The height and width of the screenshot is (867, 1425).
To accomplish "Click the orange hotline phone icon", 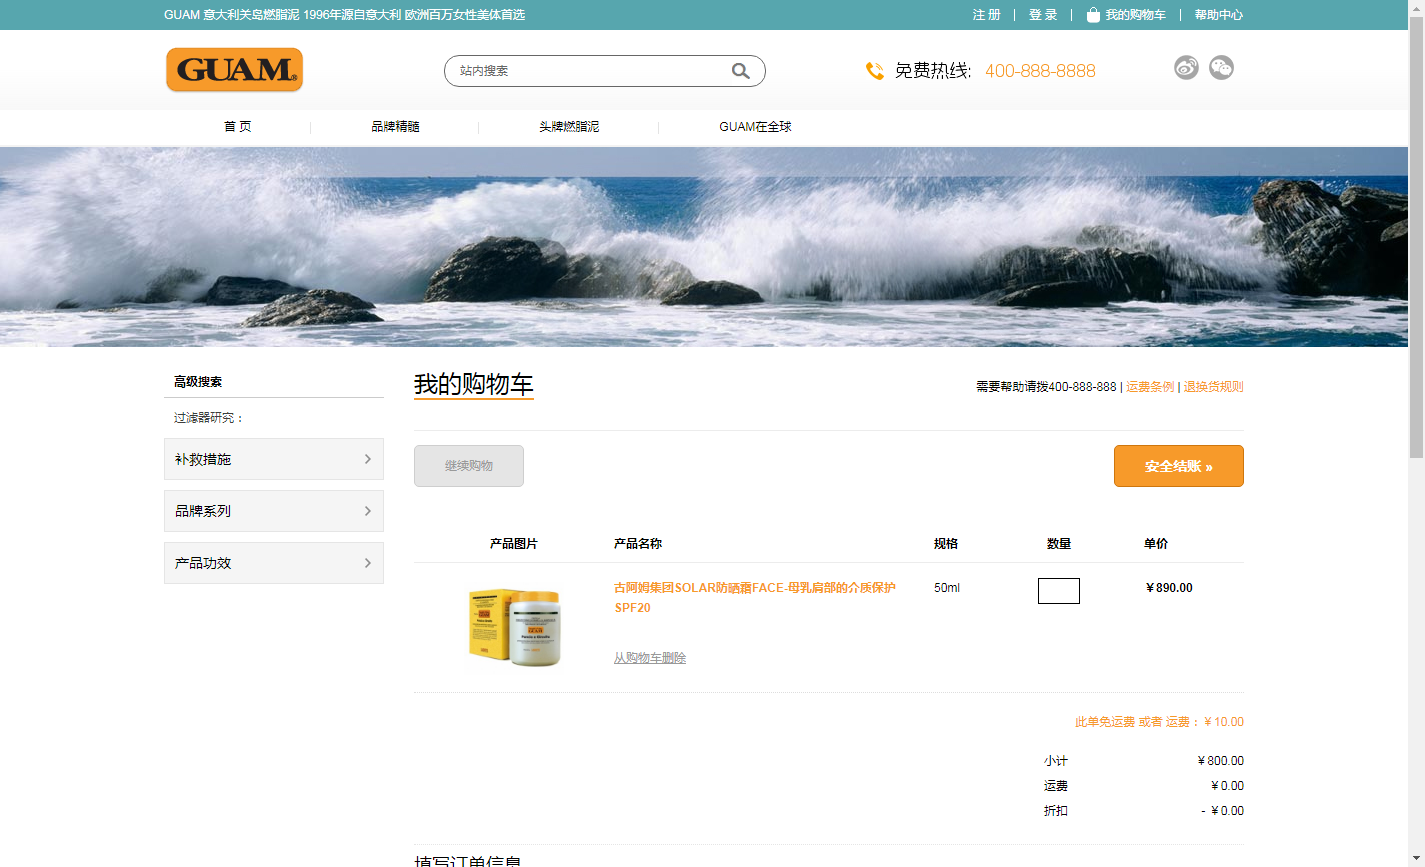I will pos(874,71).
